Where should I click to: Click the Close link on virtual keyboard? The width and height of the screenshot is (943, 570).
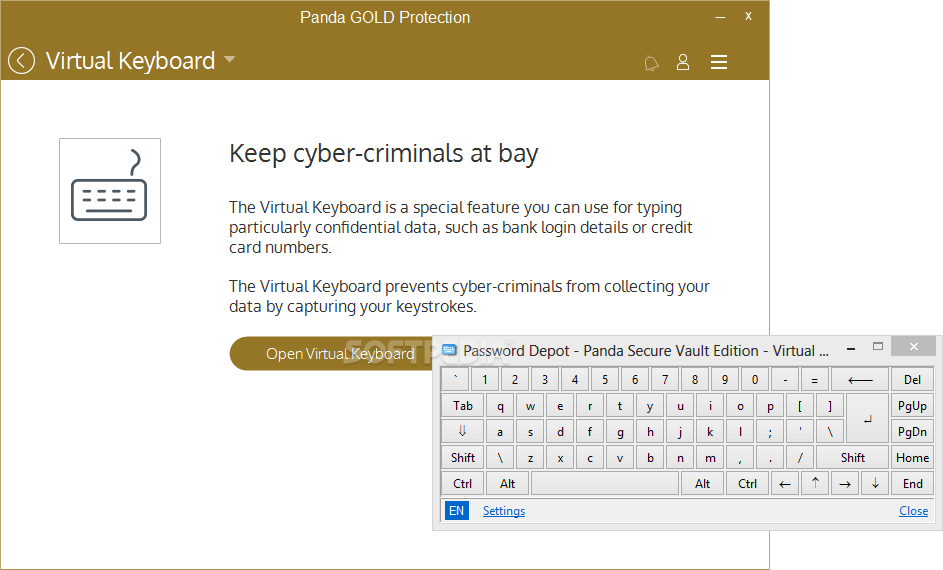(914, 510)
